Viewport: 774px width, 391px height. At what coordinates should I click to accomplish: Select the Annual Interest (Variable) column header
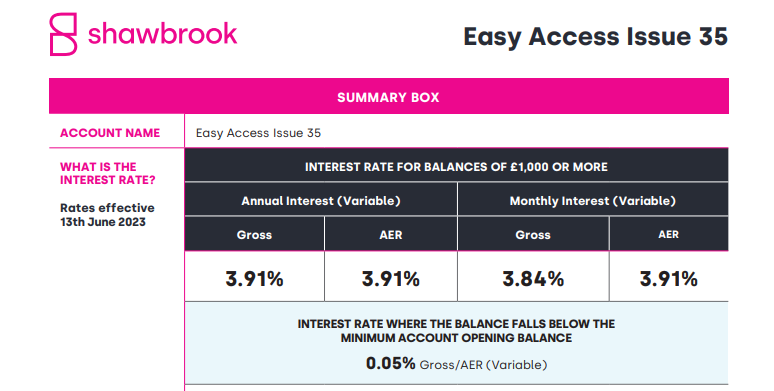pyautogui.click(x=321, y=201)
